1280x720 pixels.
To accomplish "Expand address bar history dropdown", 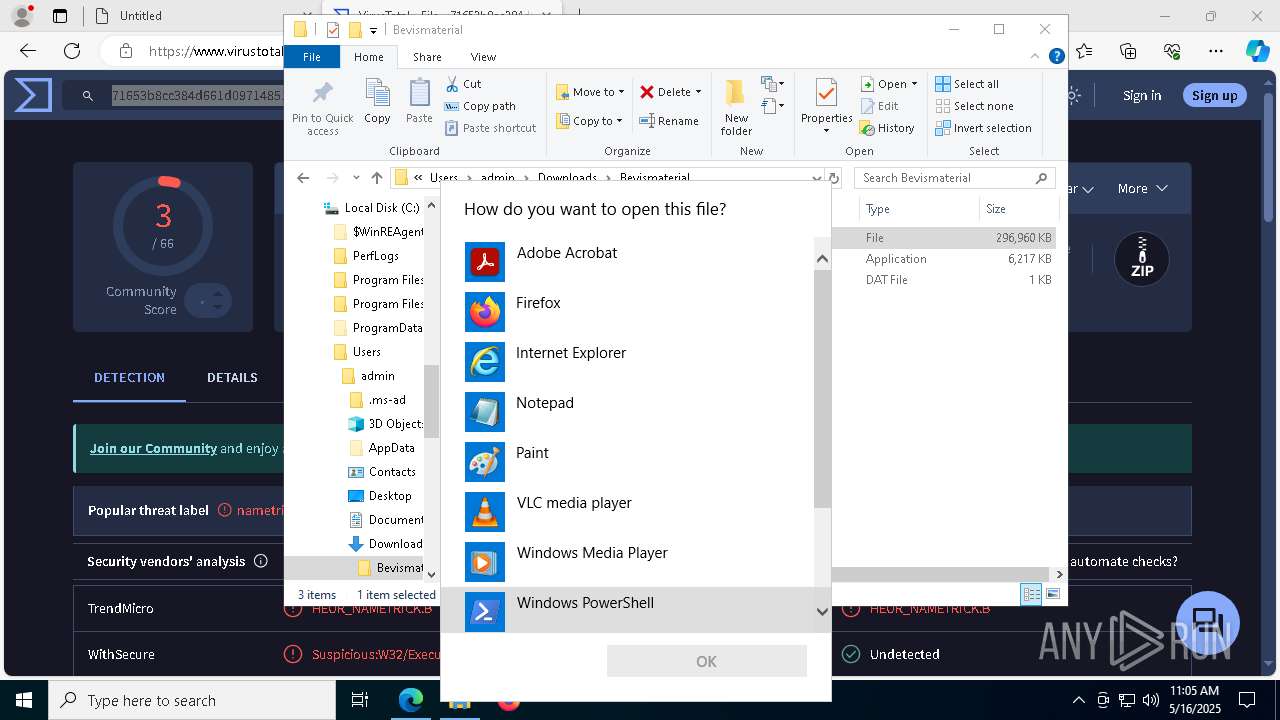I will pos(816,178).
